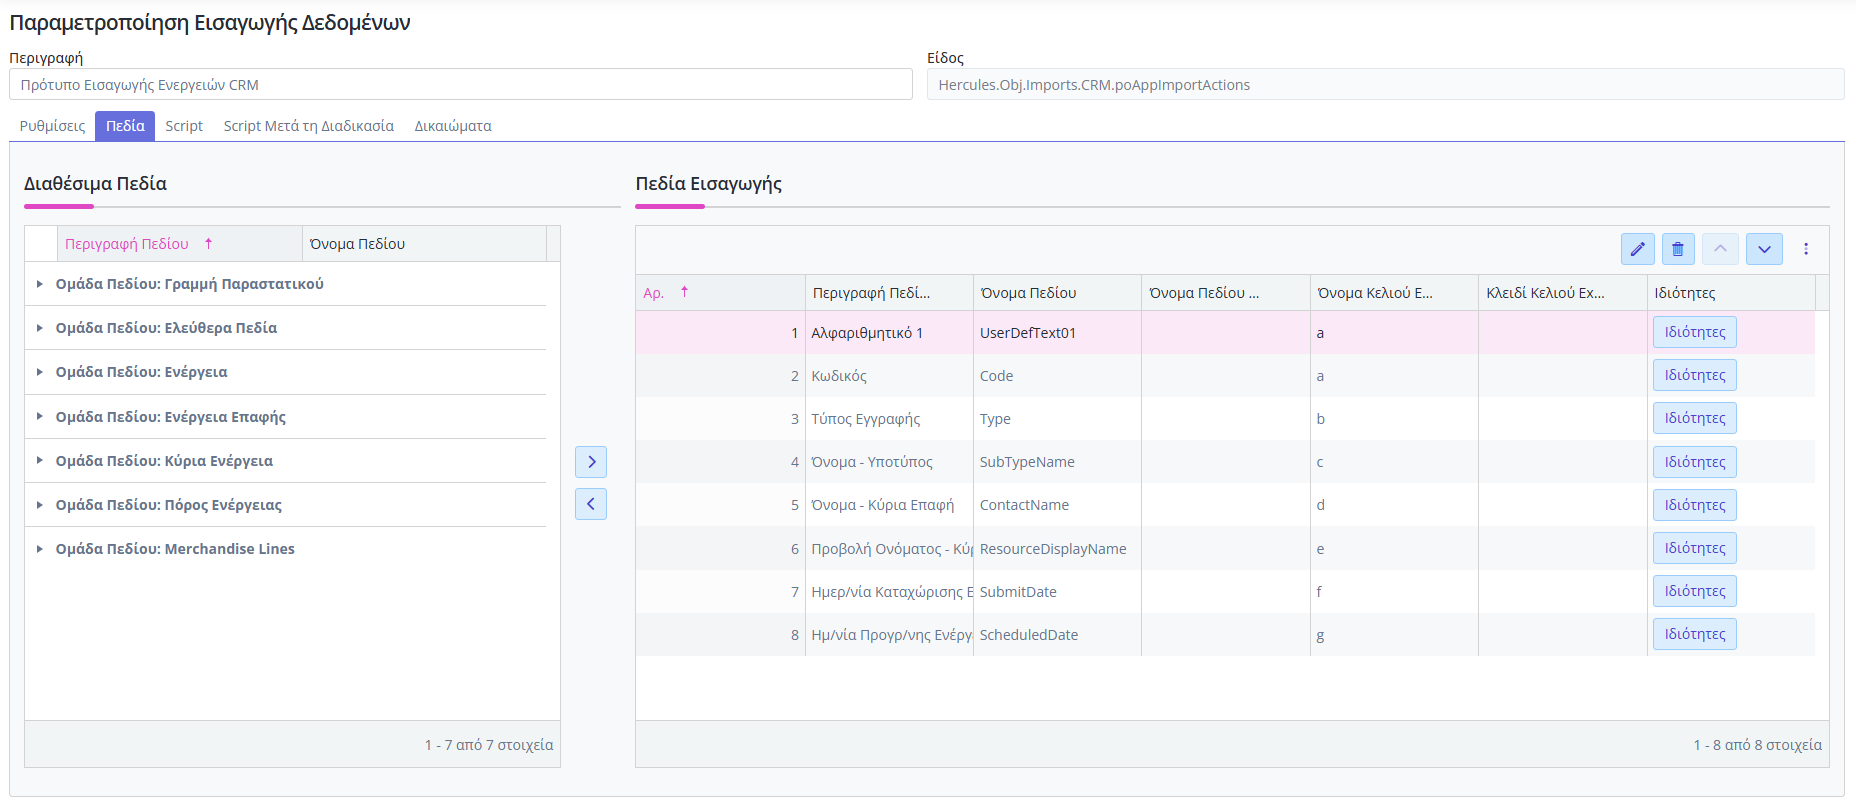Select the ScheduledDate cell
Viewport: 1856px width, 802px height.
coord(1057,635)
